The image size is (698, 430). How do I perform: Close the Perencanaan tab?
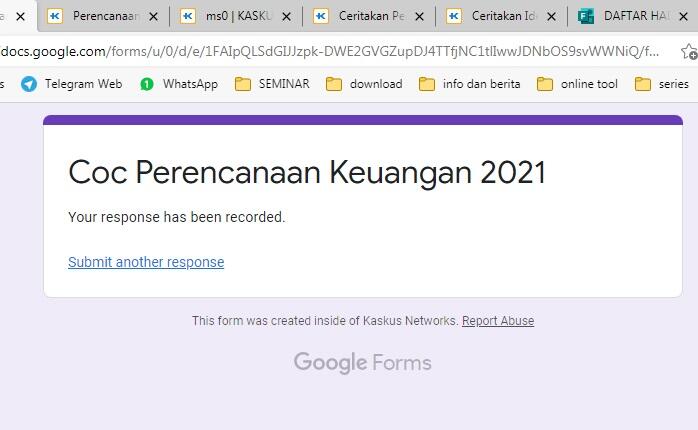(x=153, y=17)
